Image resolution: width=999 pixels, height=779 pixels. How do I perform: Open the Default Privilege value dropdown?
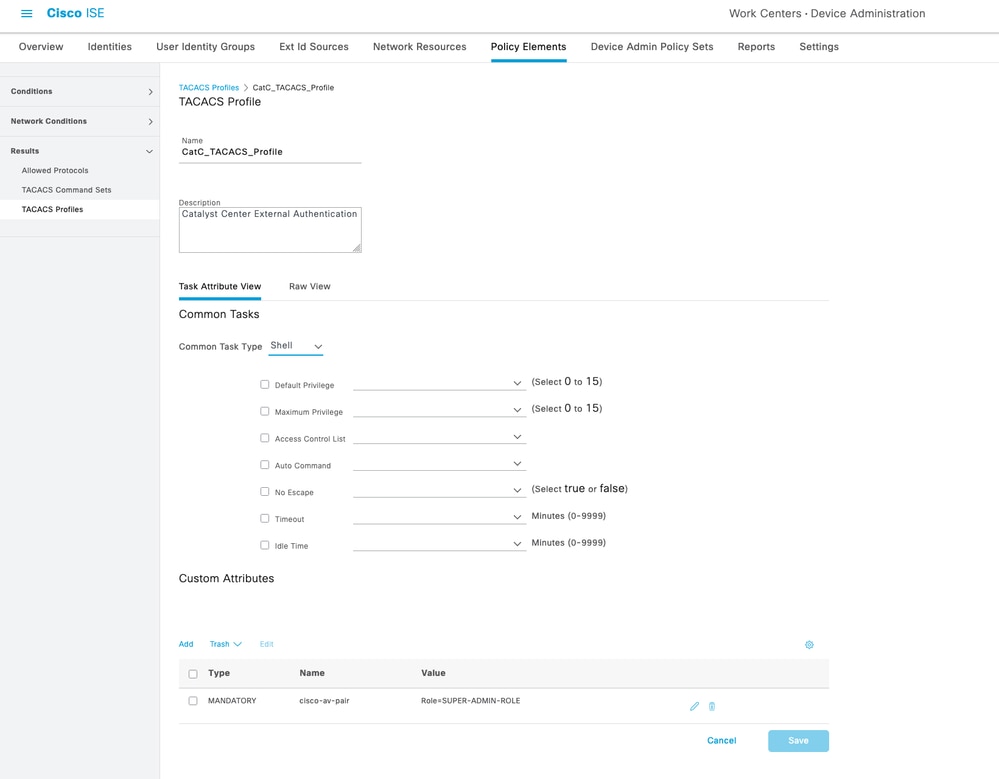click(439, 383)
